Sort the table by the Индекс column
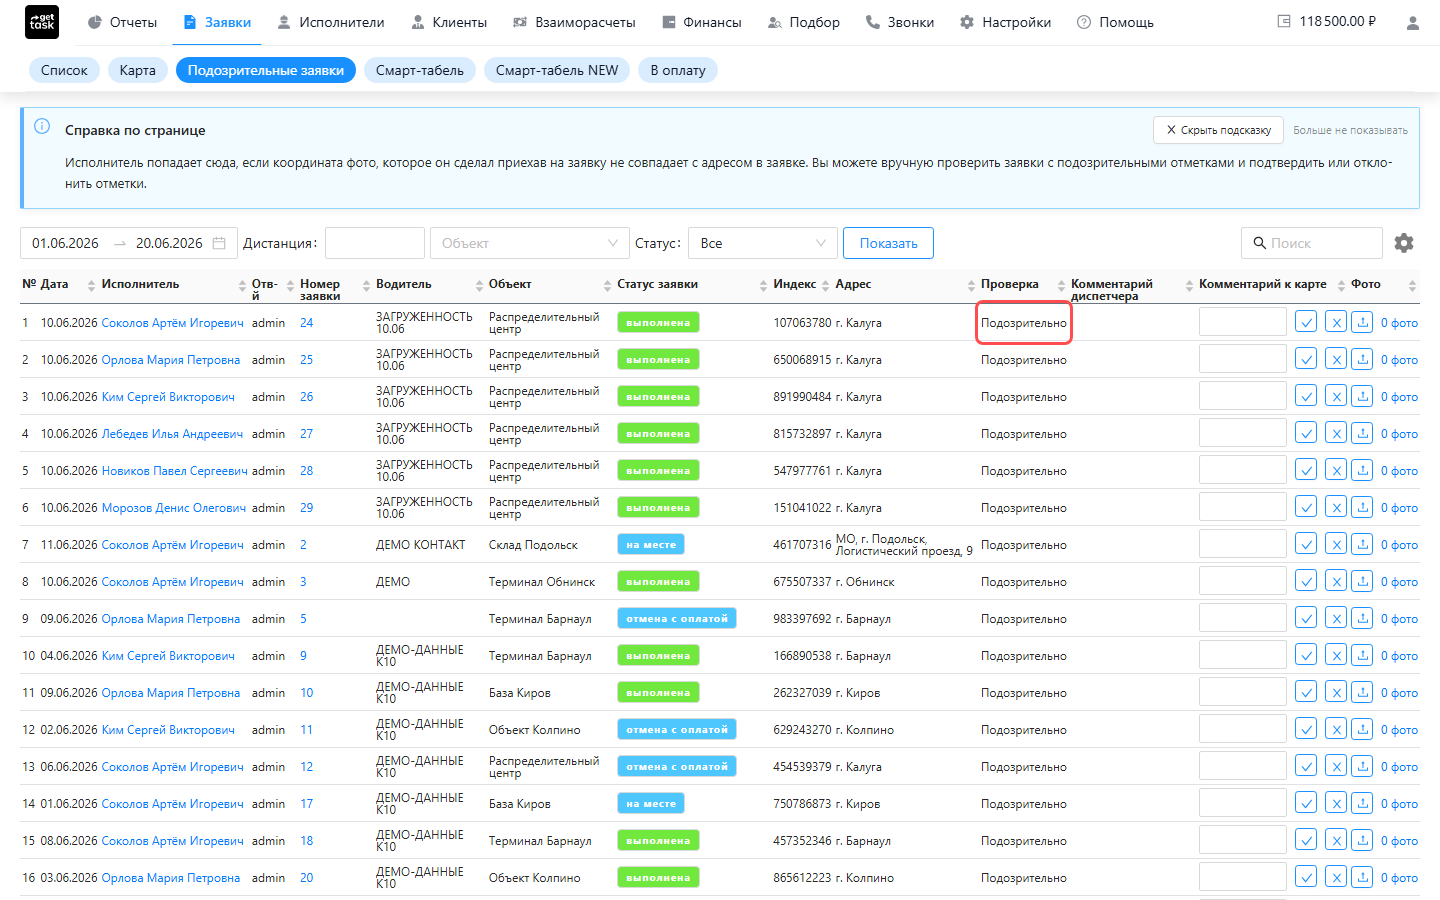 (x=794, y=284)
